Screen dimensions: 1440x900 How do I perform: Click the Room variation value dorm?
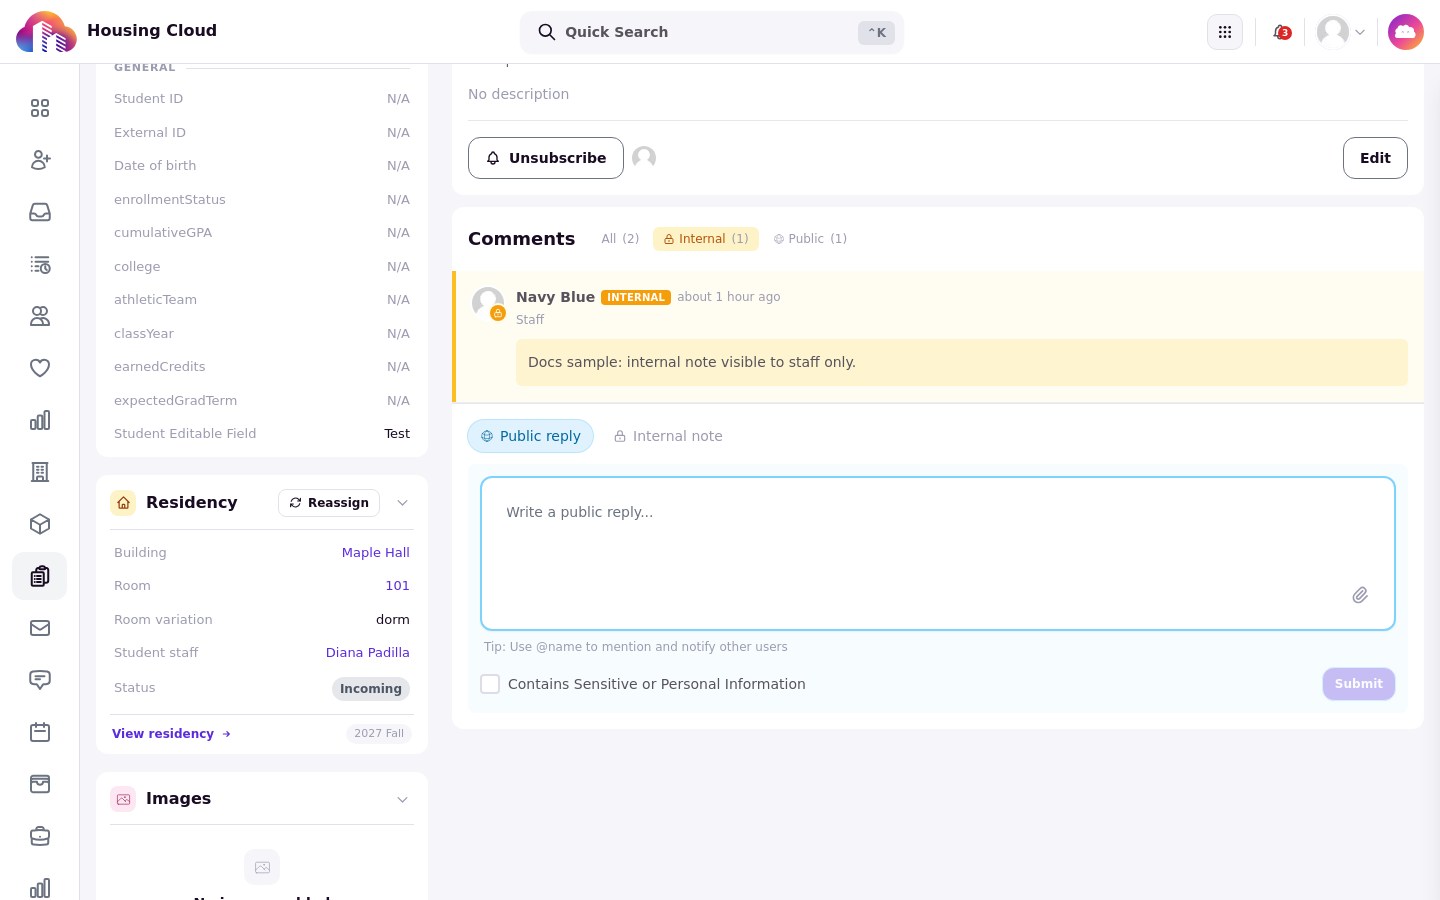pyautogui.click(x=393, y=620)
